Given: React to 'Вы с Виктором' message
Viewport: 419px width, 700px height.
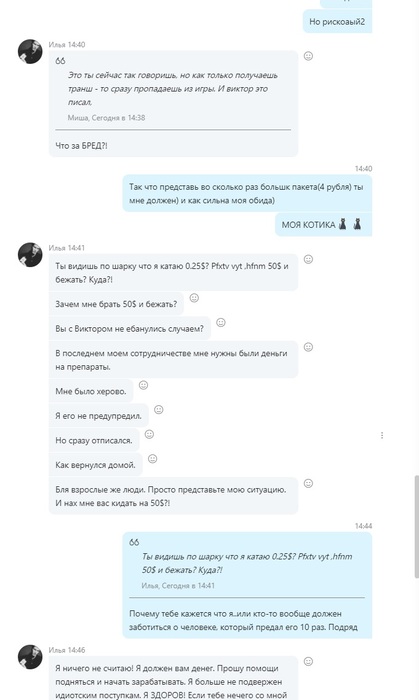Looking at the screenshot, I should 220,322.
